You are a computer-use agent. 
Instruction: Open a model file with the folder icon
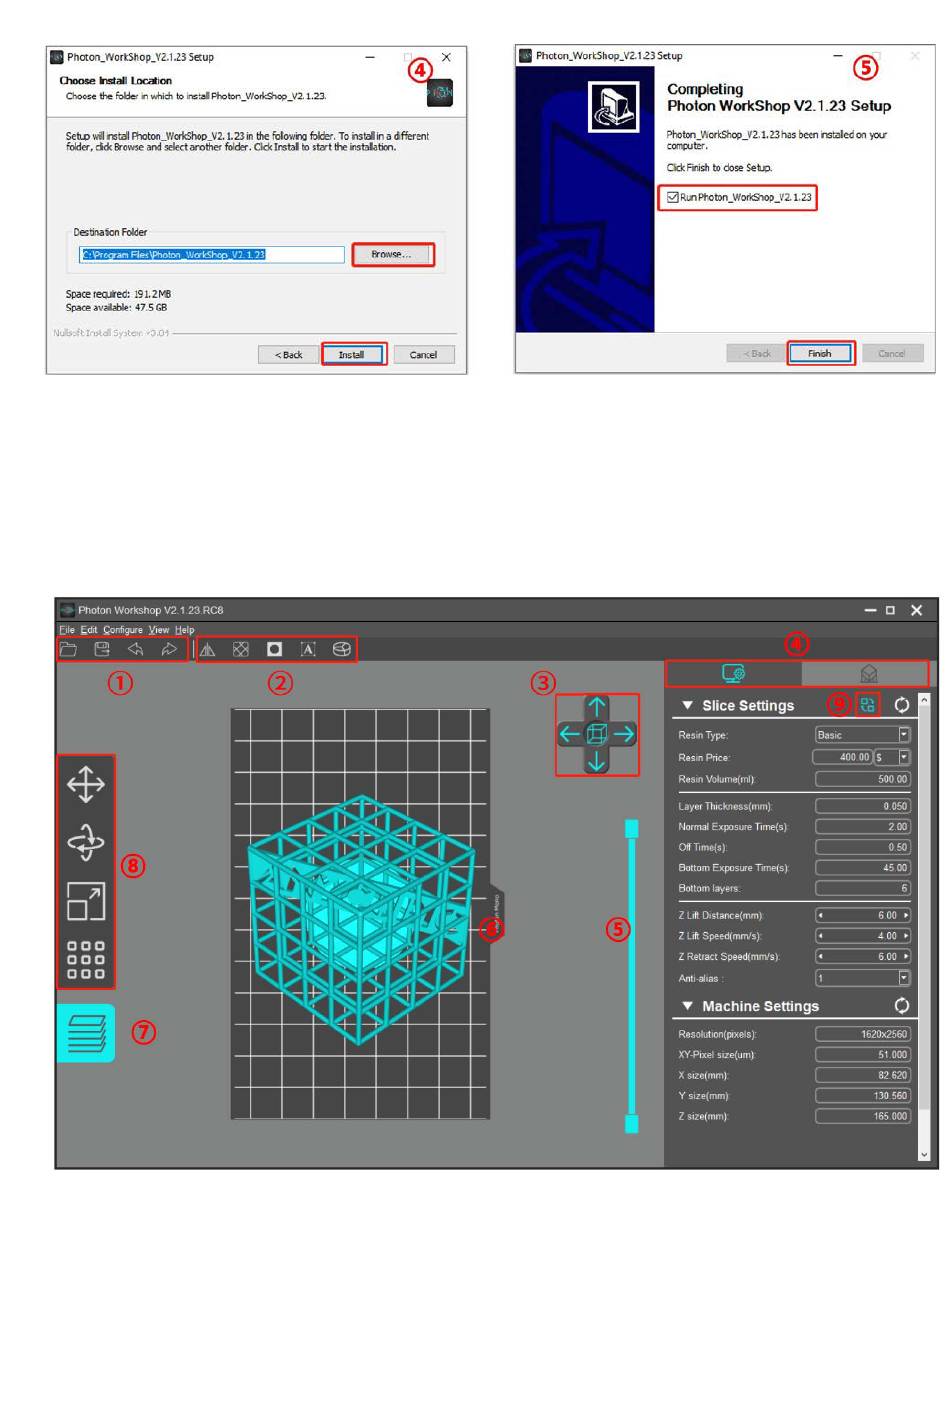[x=68, y=649]
